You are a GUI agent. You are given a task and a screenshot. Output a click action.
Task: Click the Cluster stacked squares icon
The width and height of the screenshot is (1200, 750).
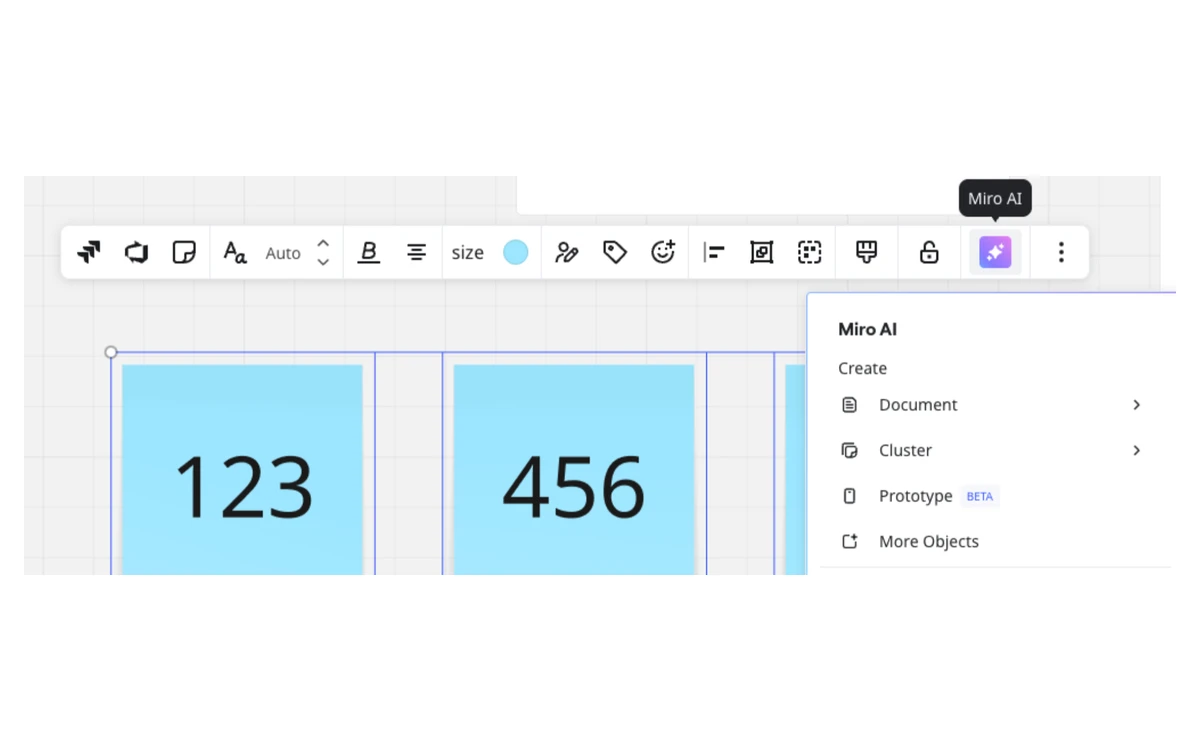point(850,450)
